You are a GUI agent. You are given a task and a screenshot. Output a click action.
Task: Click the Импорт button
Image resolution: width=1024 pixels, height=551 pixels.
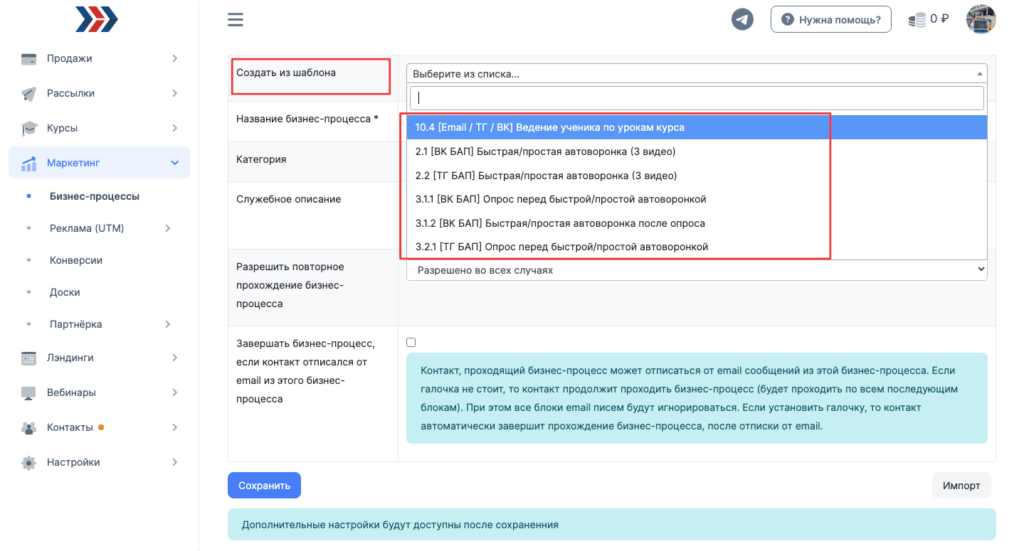click(961, 486)
